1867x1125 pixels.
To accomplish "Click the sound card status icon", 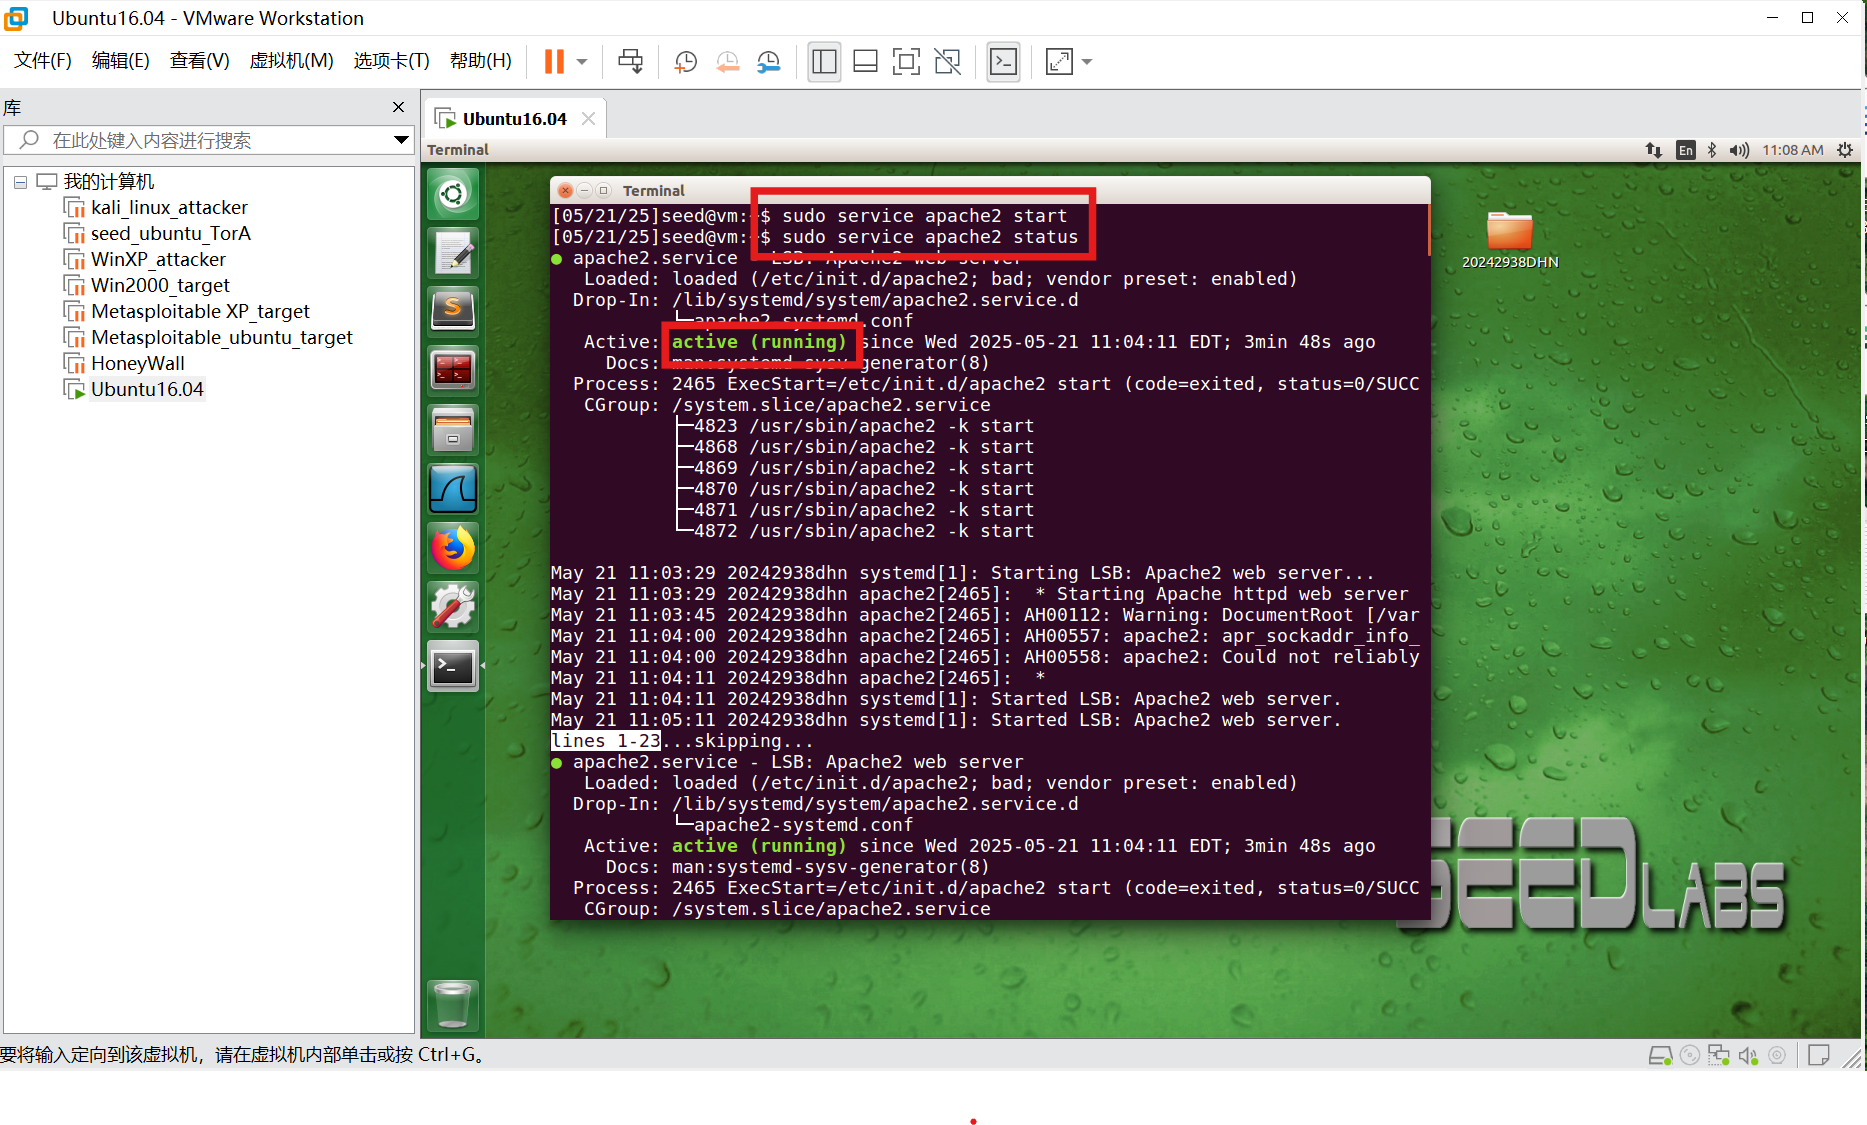I will coord(1748,1055).
